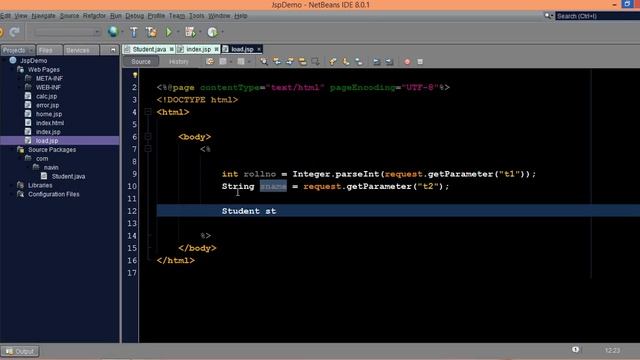Click the search magnifier icon
The width and height of the screenshot is (640, 360).
click(547, 16)
